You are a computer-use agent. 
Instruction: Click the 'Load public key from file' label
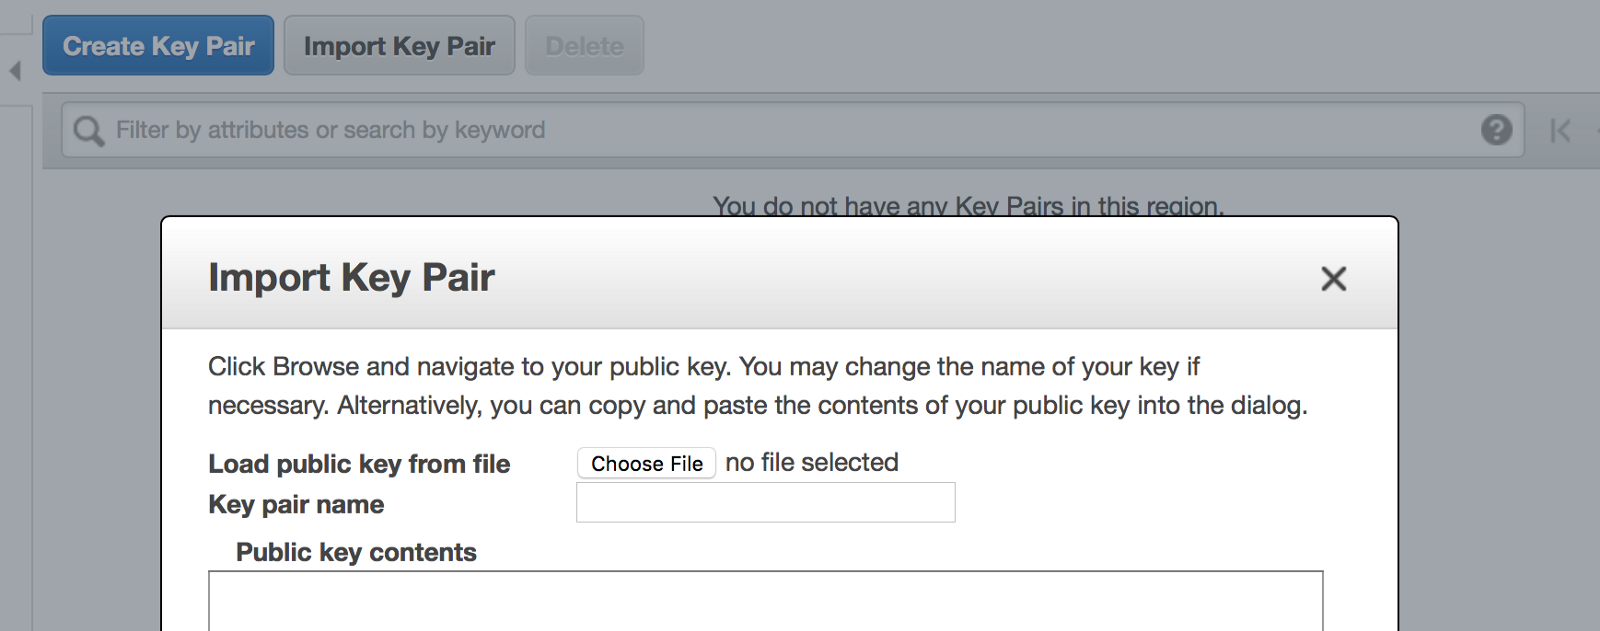(x=359, y=464)
